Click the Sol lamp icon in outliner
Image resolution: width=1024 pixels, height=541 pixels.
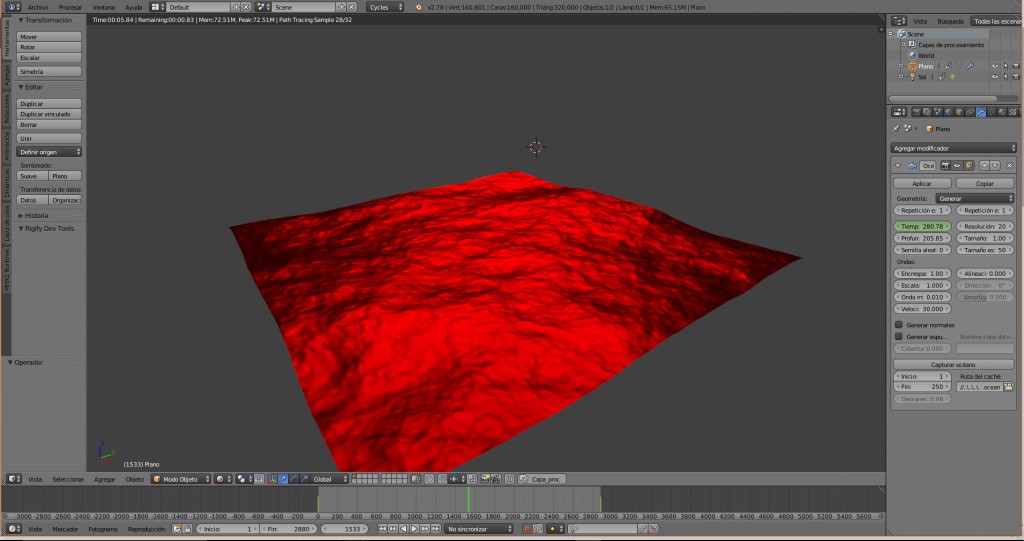click(x=912, y=76)
